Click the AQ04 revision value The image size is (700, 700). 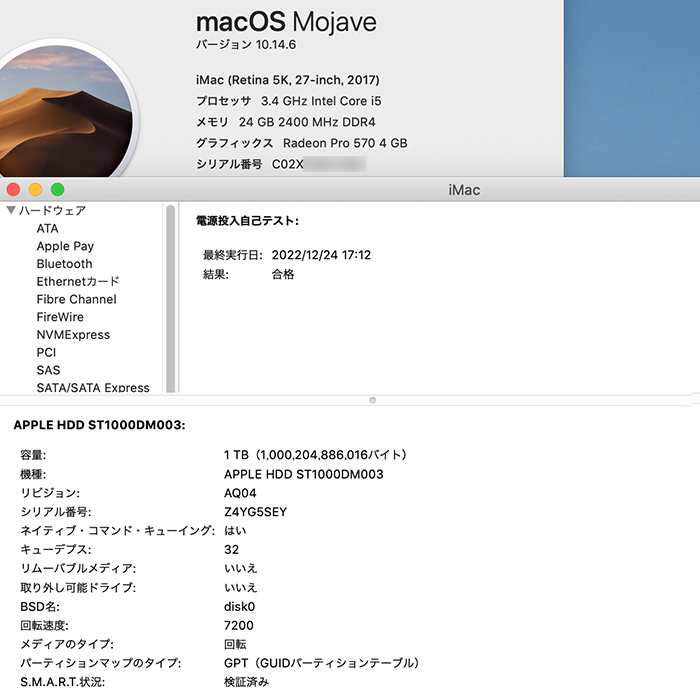tap(240, 493)
